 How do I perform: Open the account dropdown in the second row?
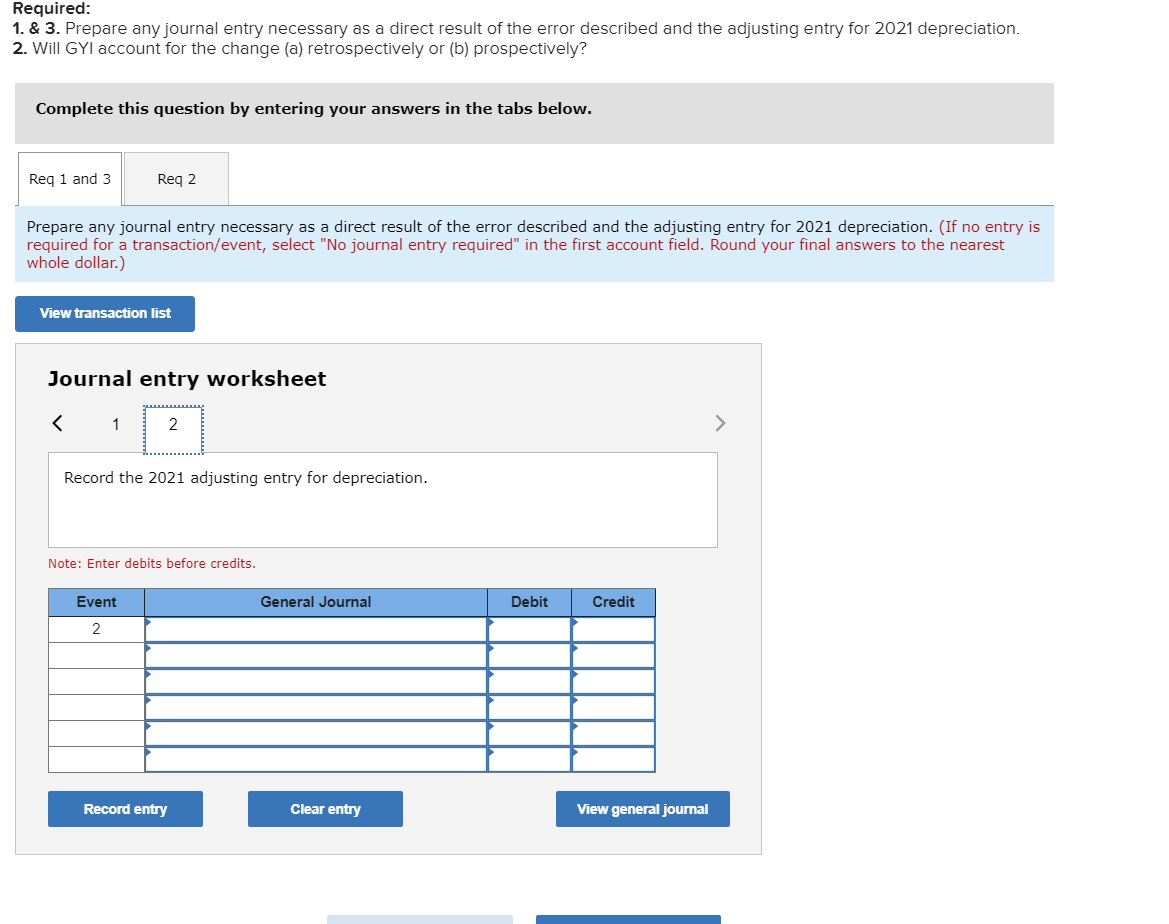coord(313,655)
